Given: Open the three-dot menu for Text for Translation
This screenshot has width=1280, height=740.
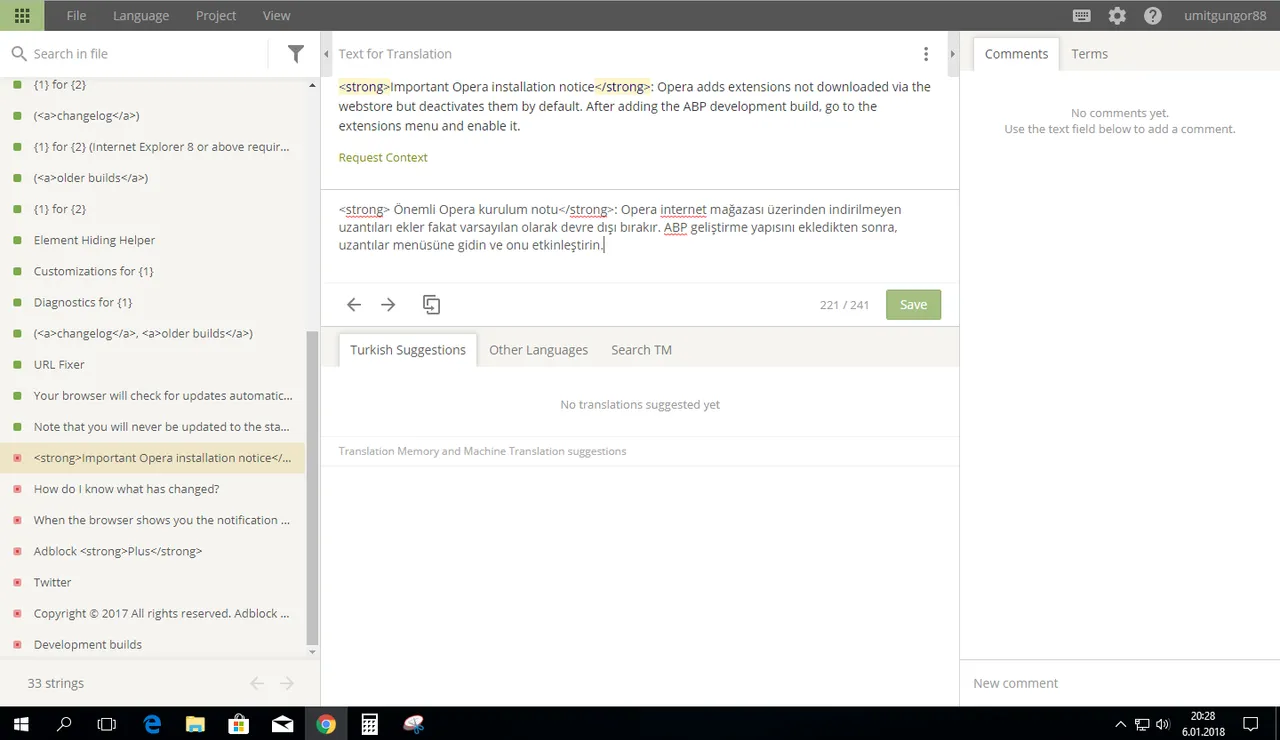Looking at the screenshot, I should pos(926,54).
